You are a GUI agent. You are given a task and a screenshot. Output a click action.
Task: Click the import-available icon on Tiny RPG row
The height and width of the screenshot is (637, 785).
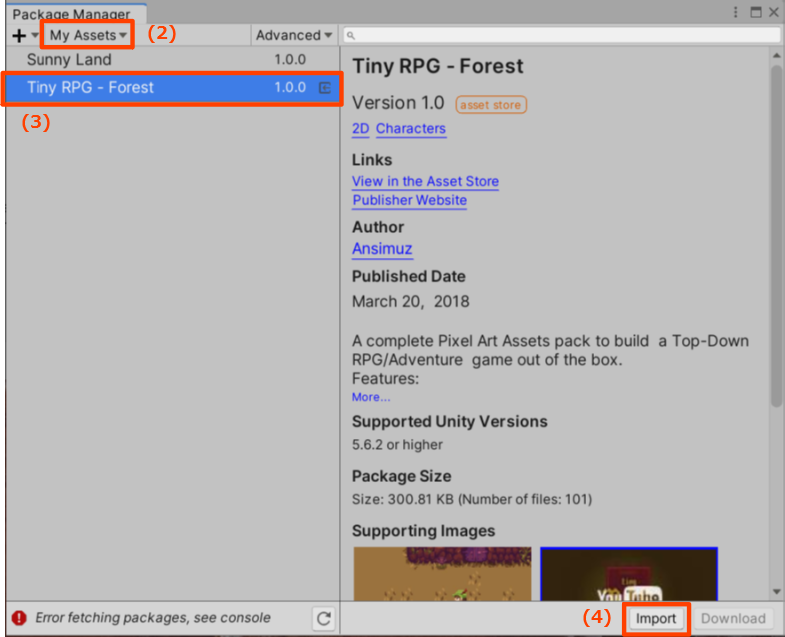click(x=325, y=88)
